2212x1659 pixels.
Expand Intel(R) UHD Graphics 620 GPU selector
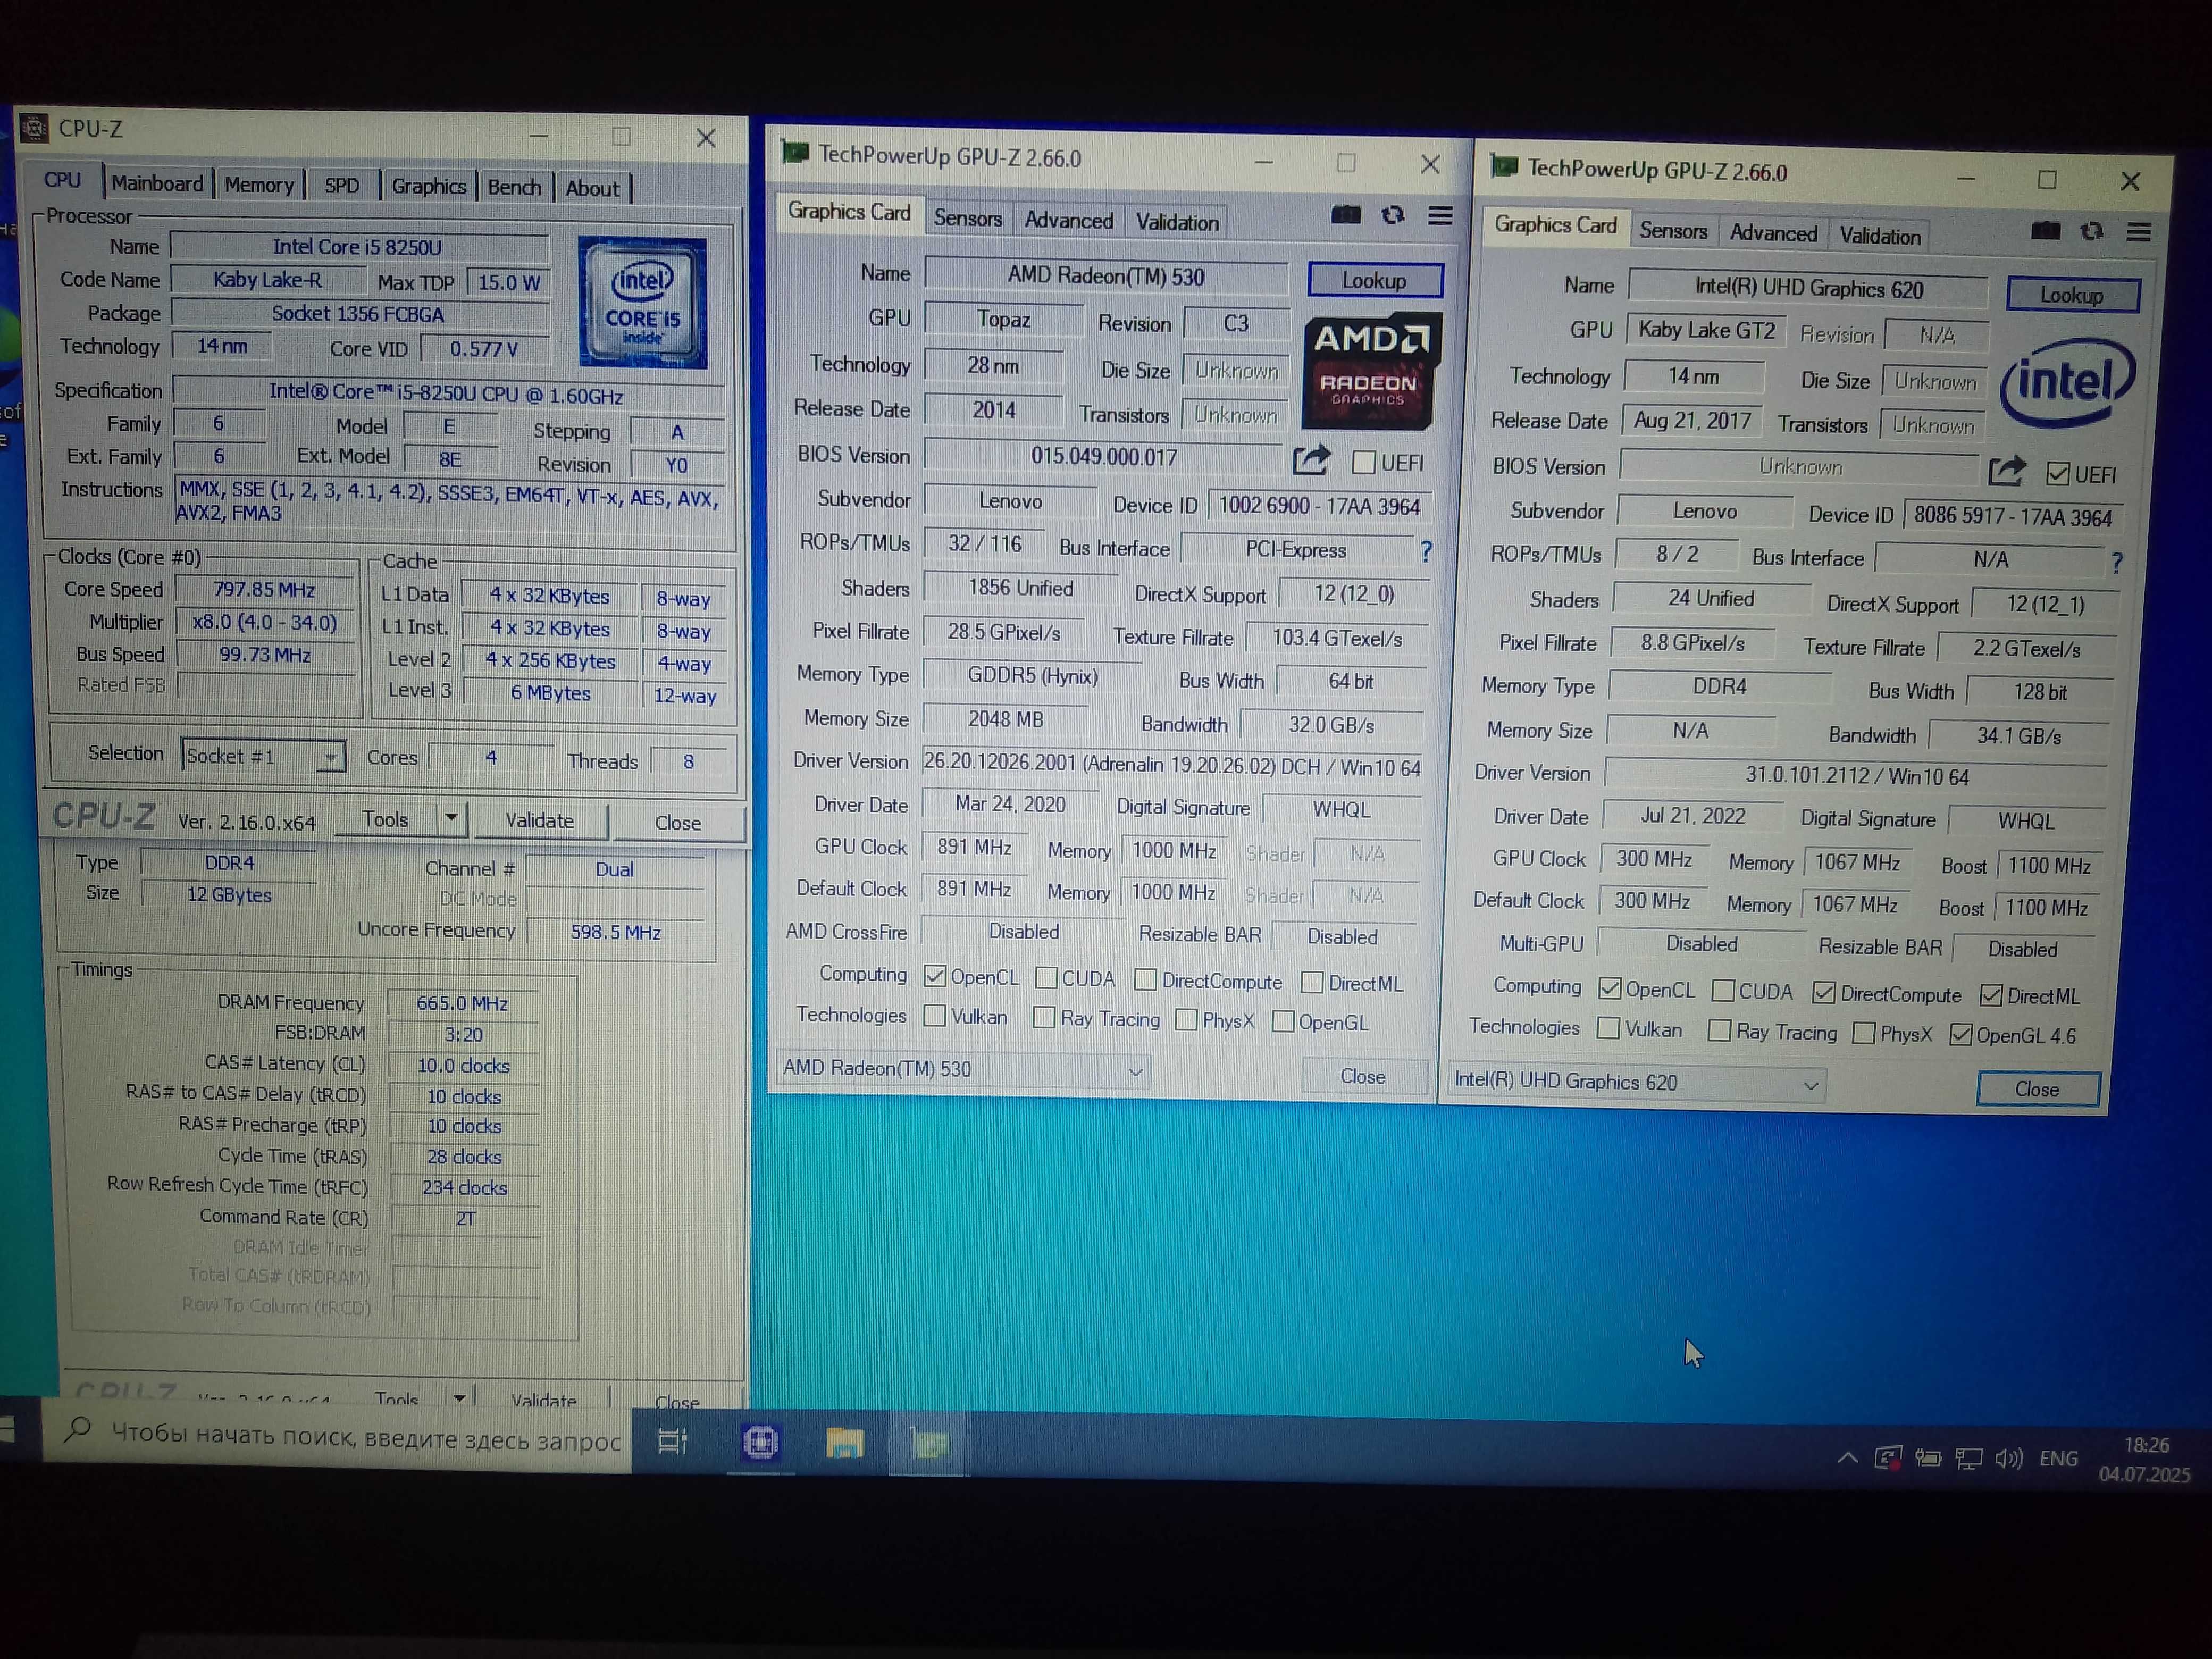[x=1810, y=1085]
